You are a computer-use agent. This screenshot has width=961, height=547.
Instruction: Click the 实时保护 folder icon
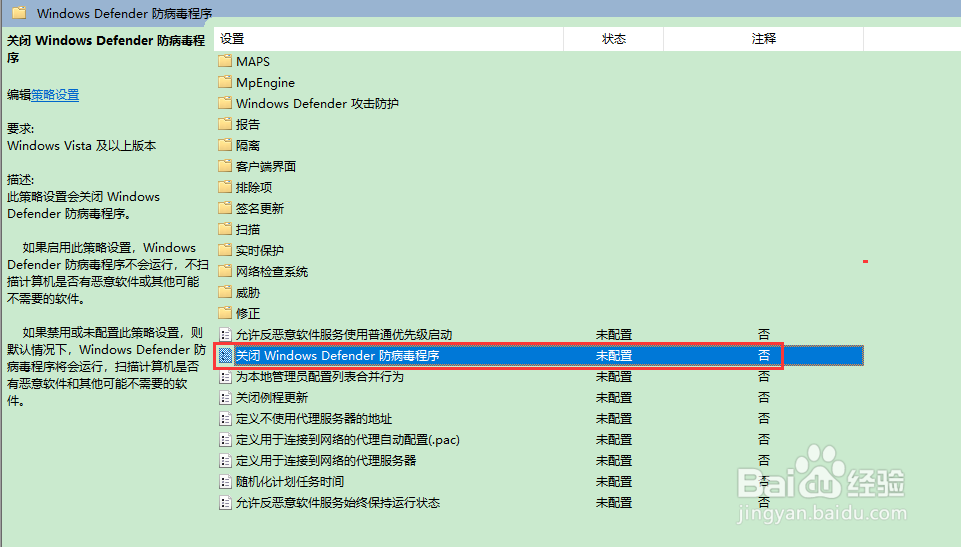click(x=225, y=249)
